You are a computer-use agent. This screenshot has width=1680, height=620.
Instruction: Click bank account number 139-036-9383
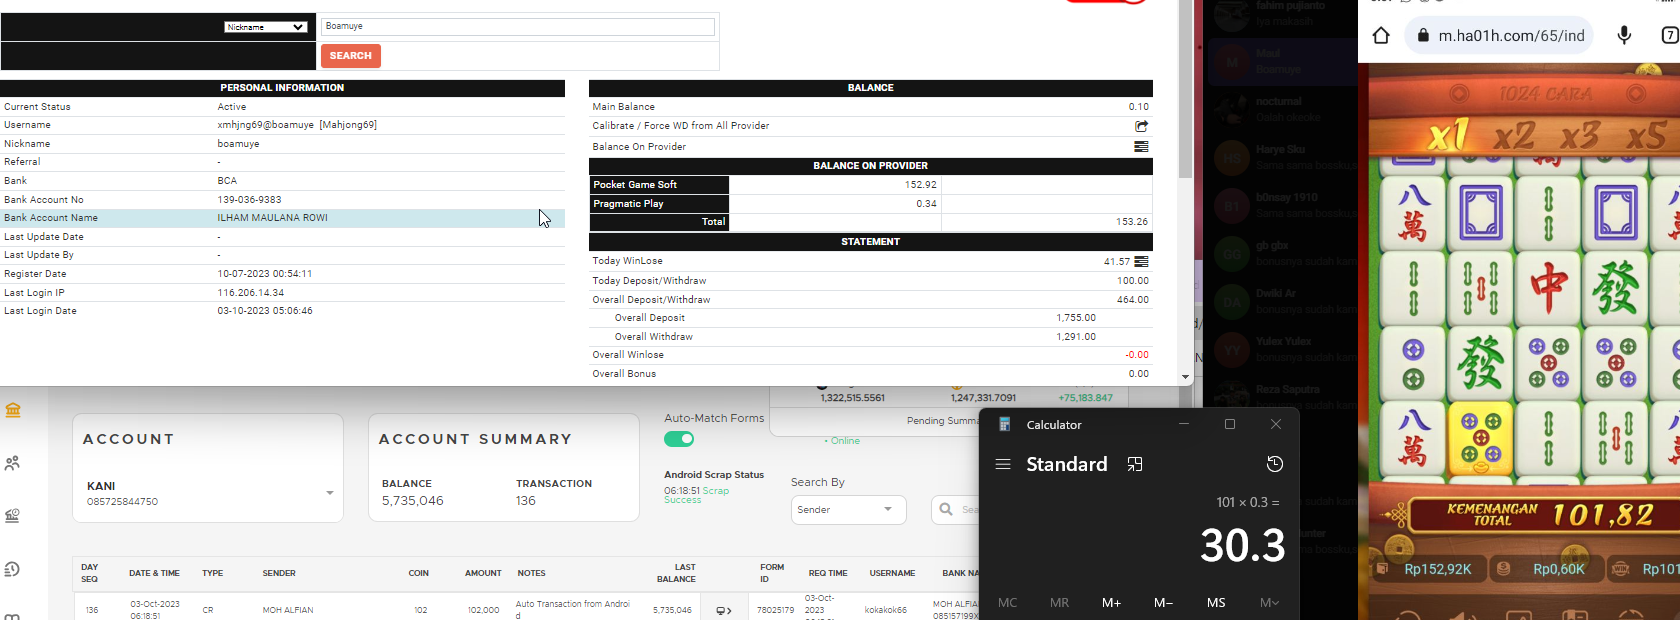click(250, 200)
